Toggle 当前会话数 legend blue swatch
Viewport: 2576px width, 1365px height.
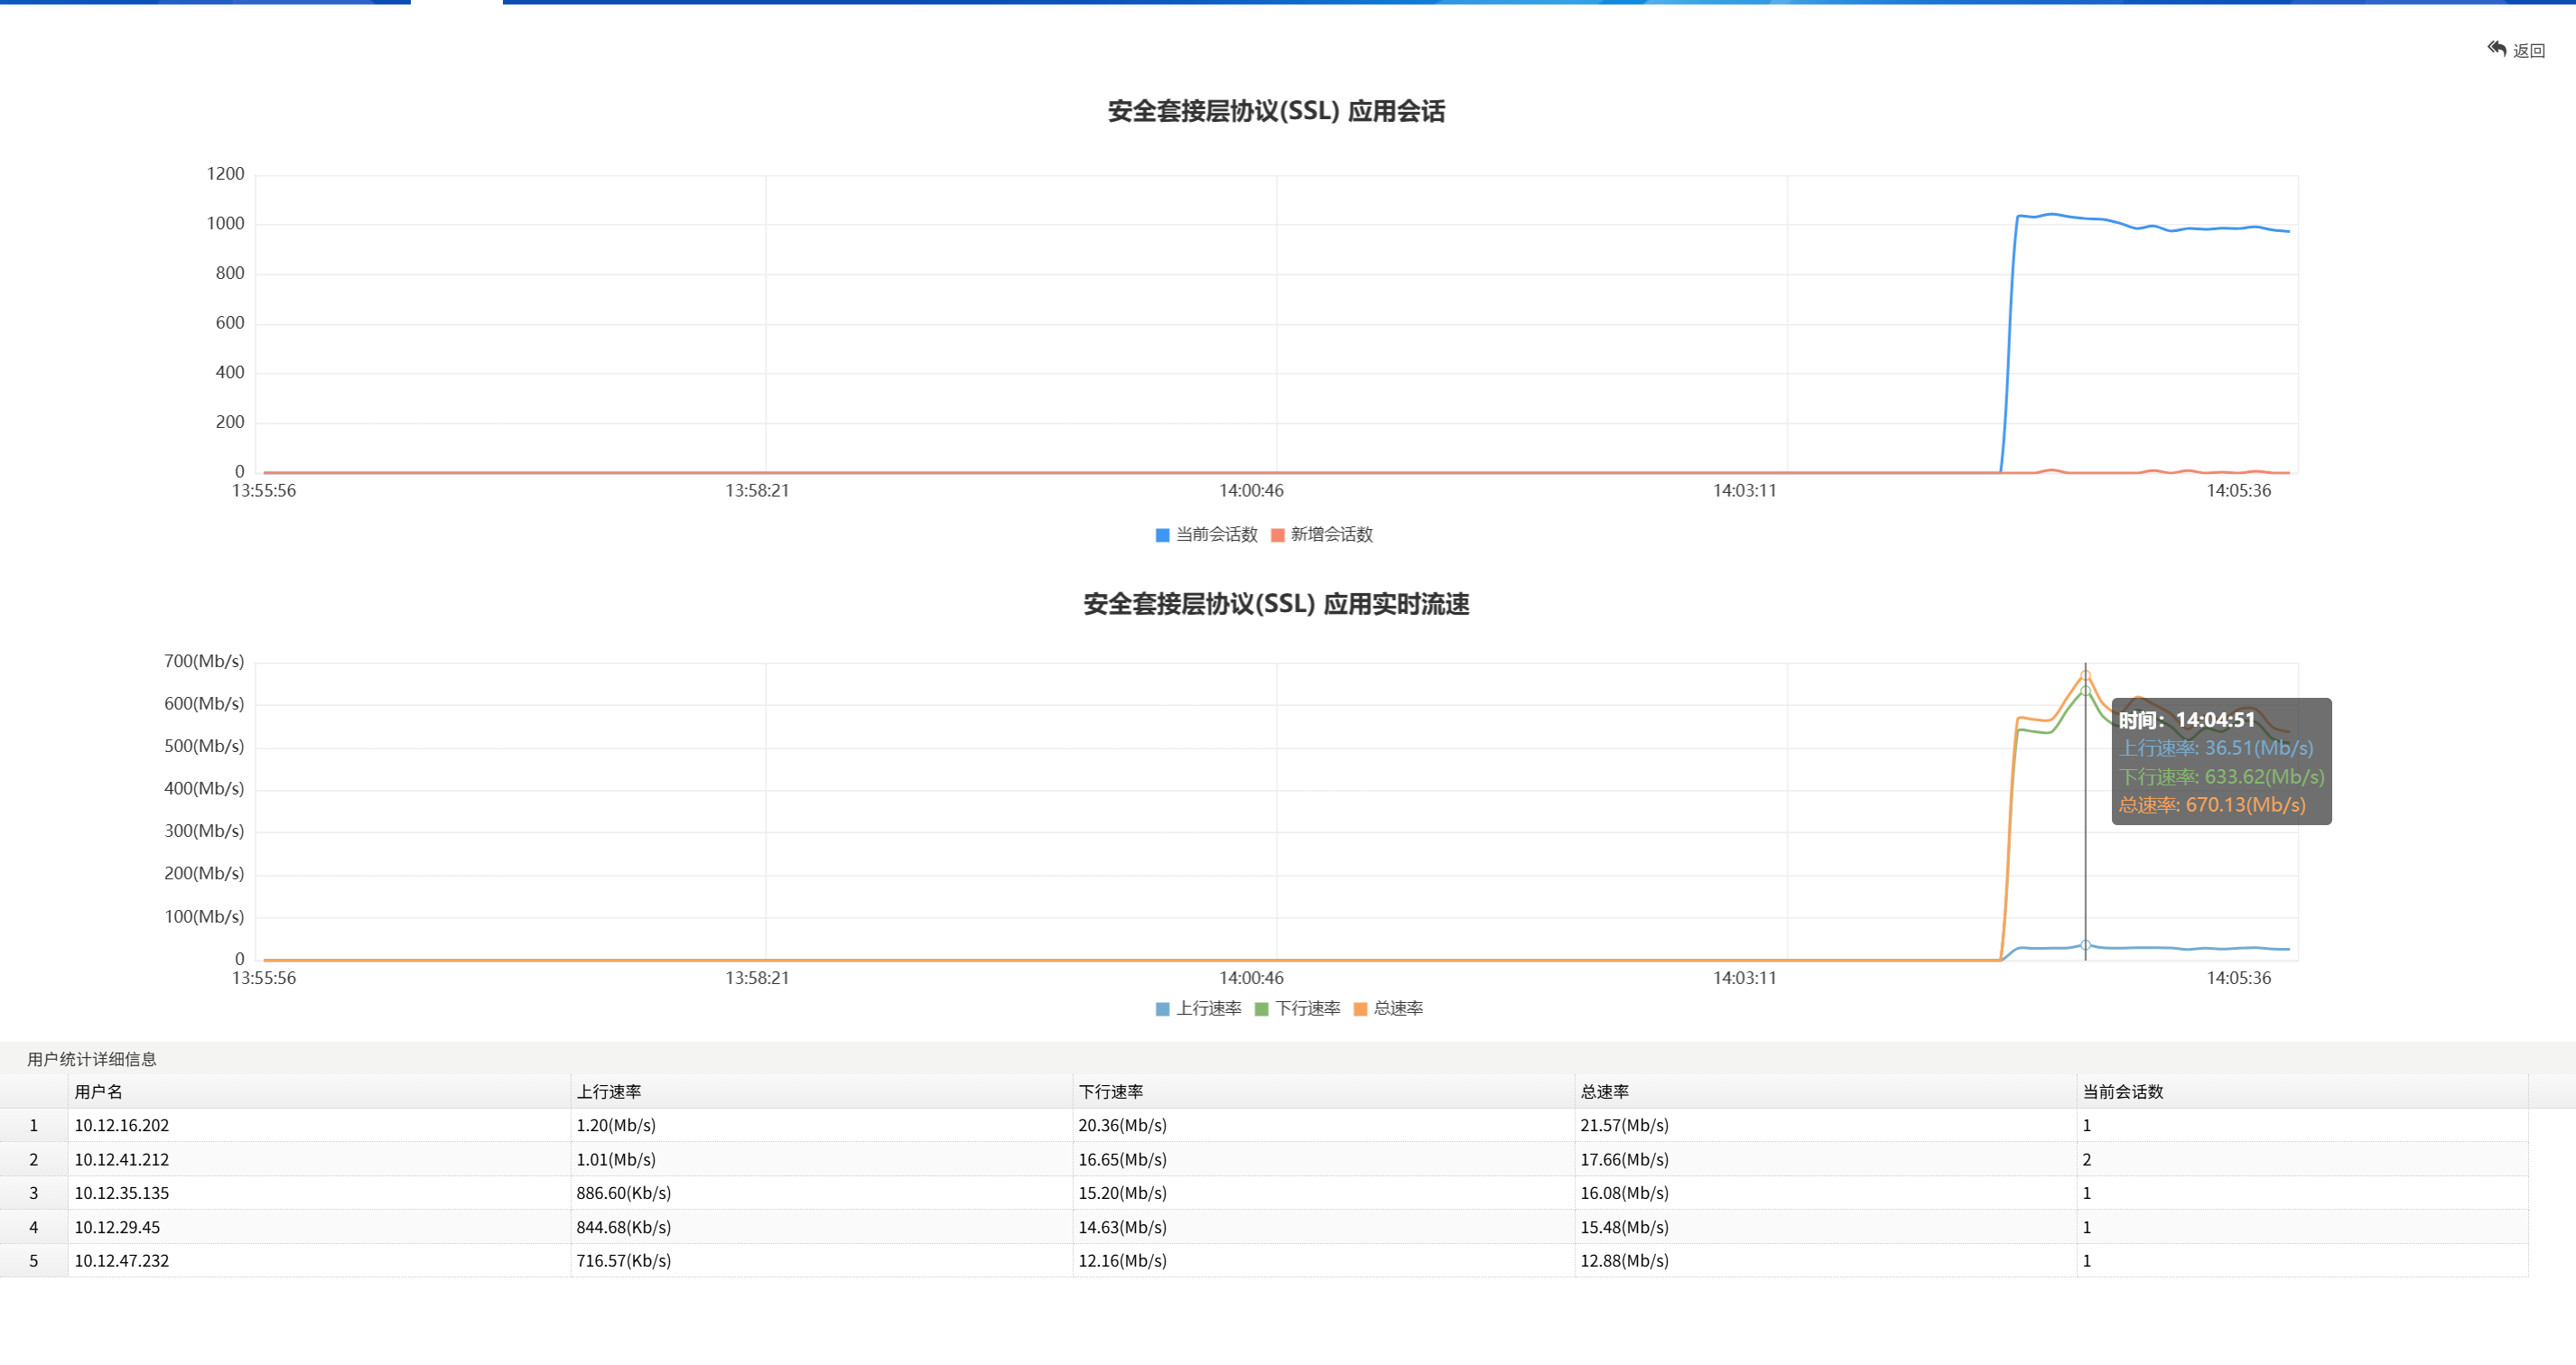click(1162, 535)
